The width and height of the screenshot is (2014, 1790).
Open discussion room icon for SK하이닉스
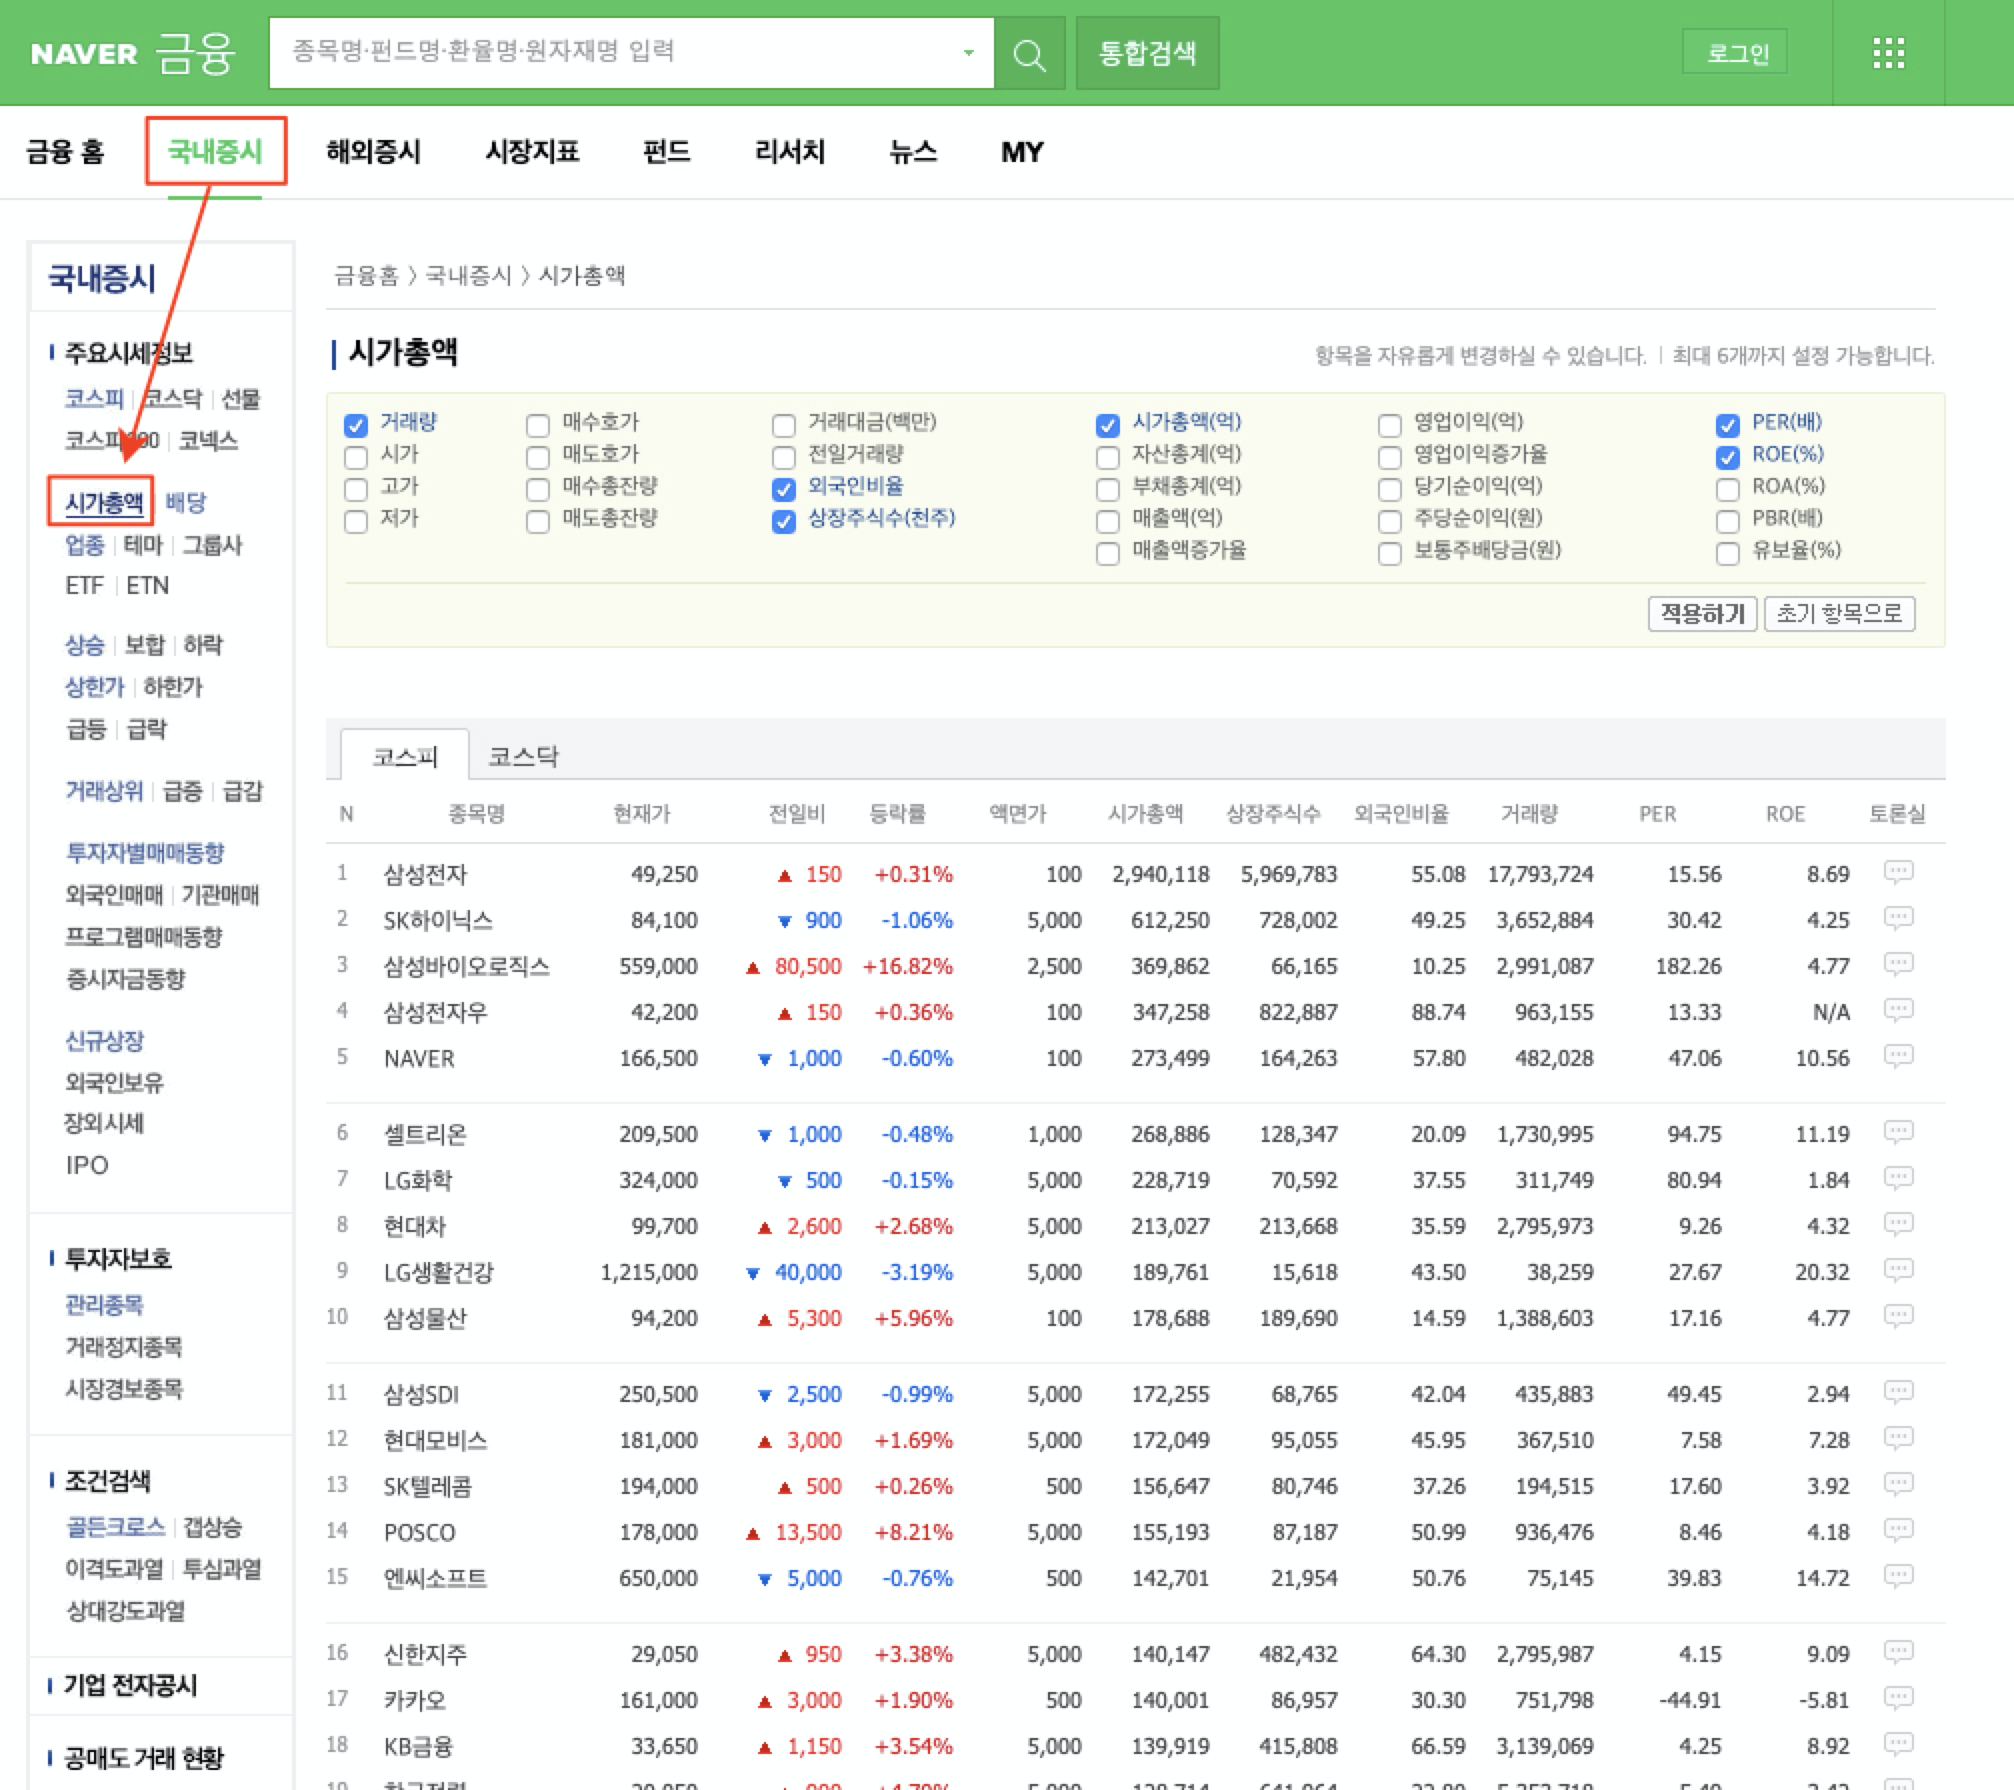1898,919
